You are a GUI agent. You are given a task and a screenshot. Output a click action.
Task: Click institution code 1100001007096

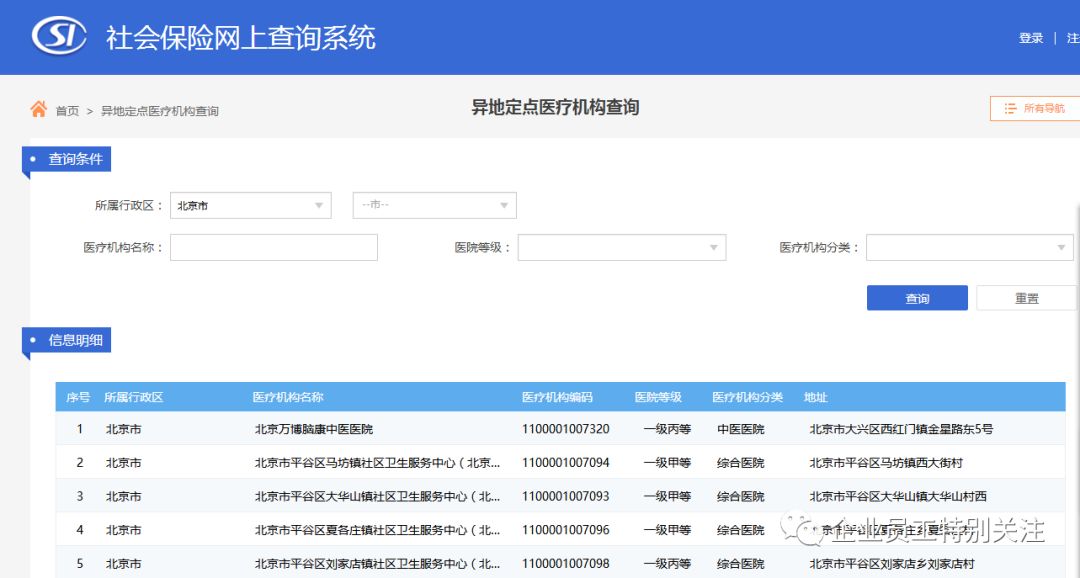tap(565, 530)
